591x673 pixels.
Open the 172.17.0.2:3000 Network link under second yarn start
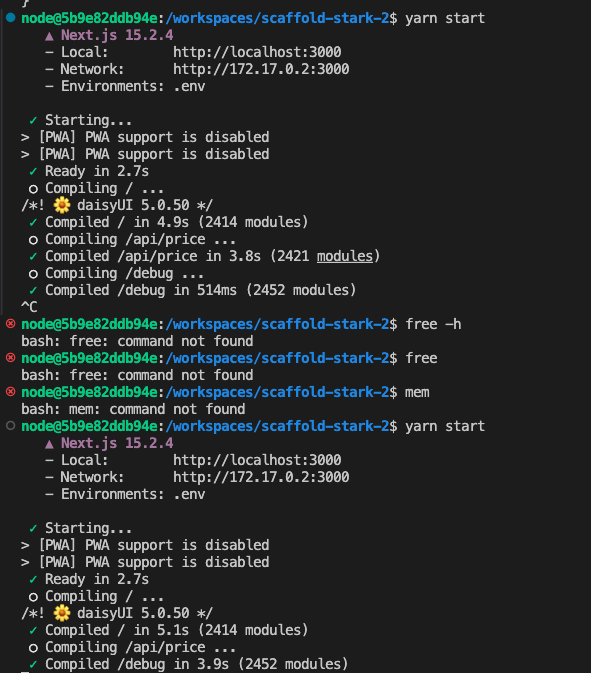pyautogui.click(x=261, y=477)
